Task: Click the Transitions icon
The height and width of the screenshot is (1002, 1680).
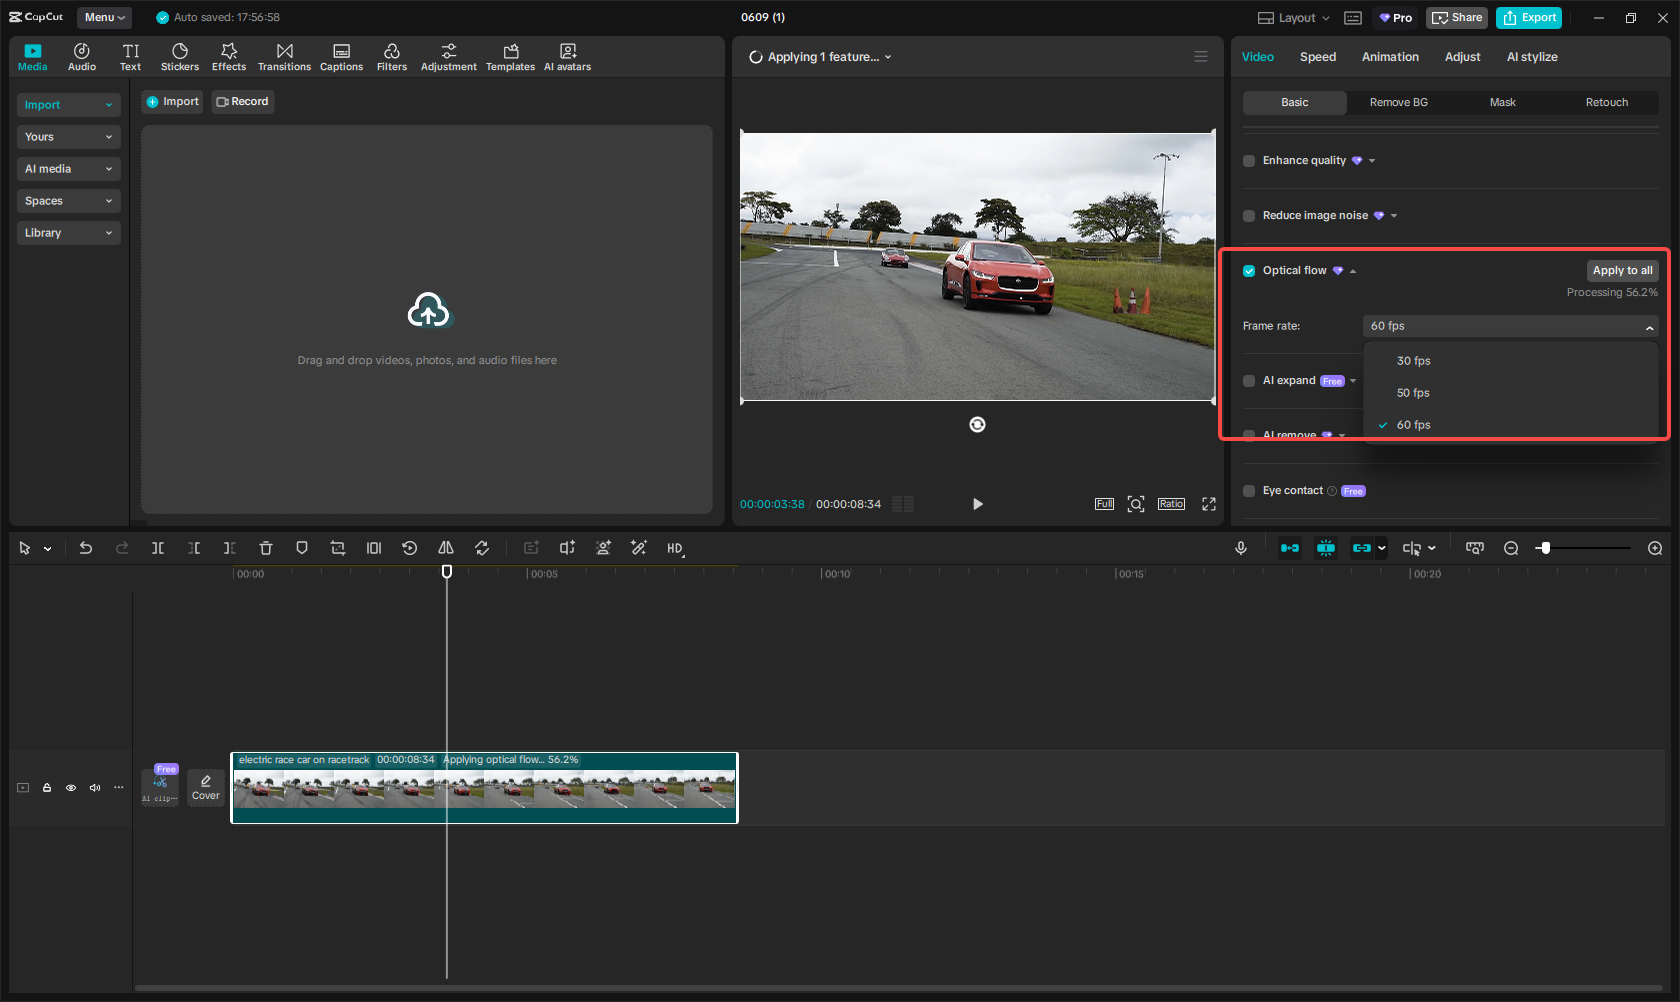Action: coord(285,56)
